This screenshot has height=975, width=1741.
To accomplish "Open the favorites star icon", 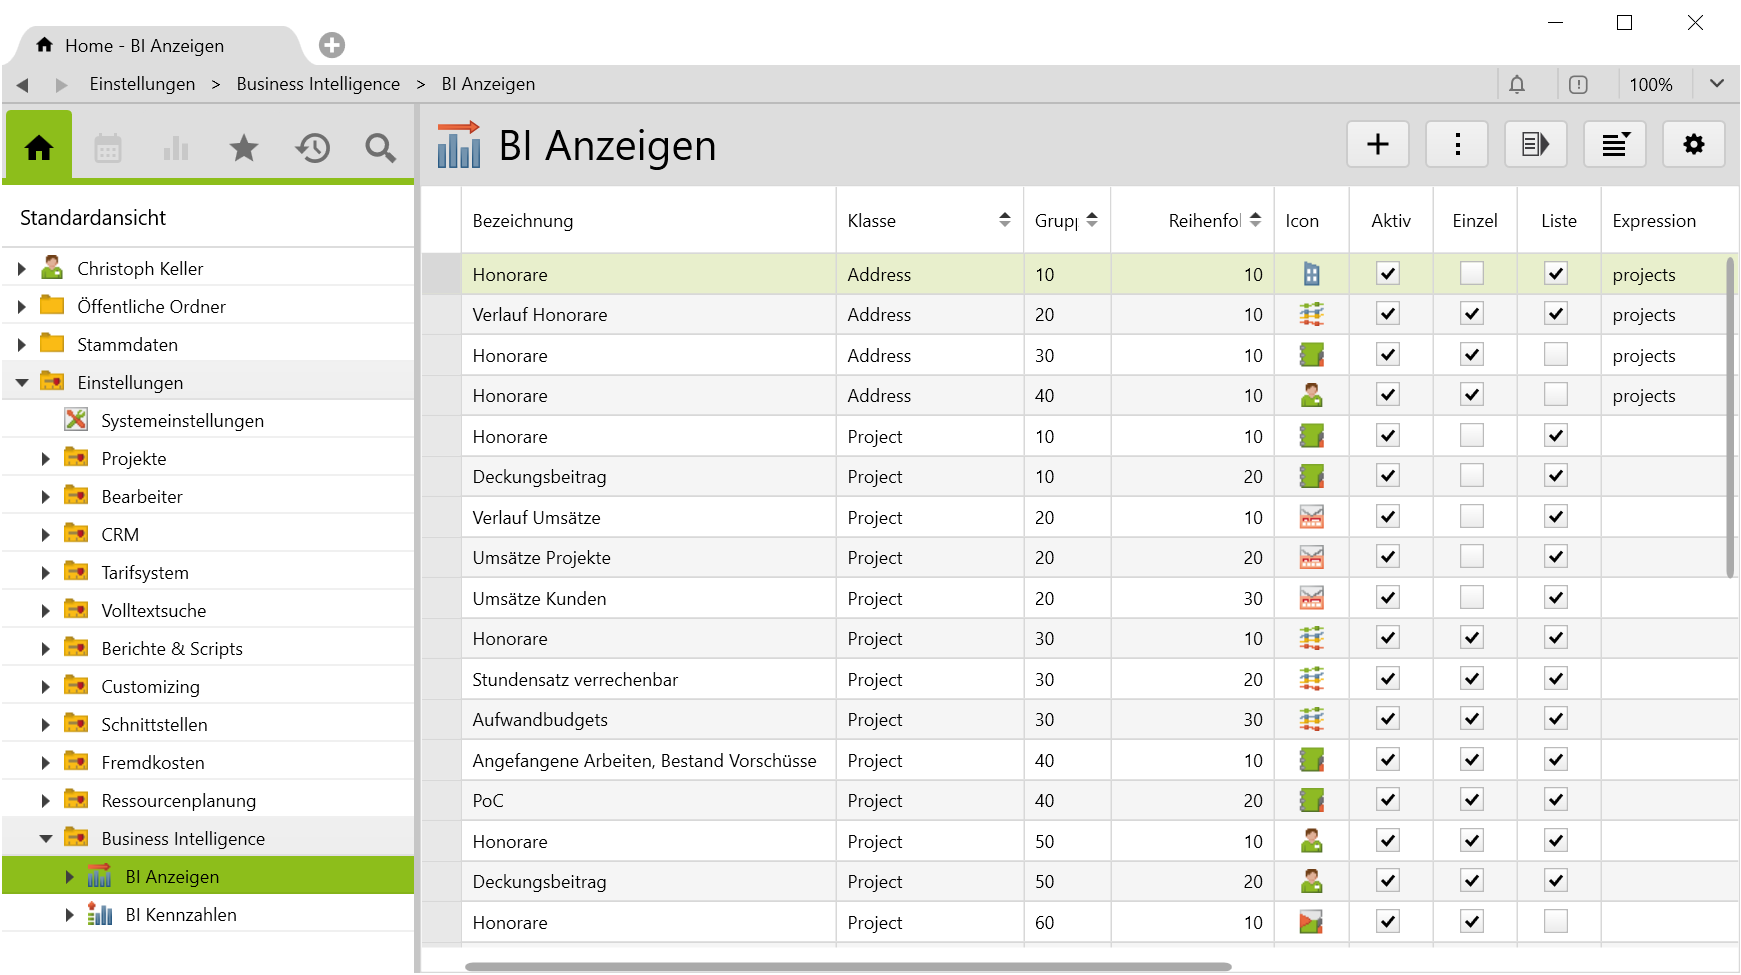I will pyautogui.click(x=244, y=149).
